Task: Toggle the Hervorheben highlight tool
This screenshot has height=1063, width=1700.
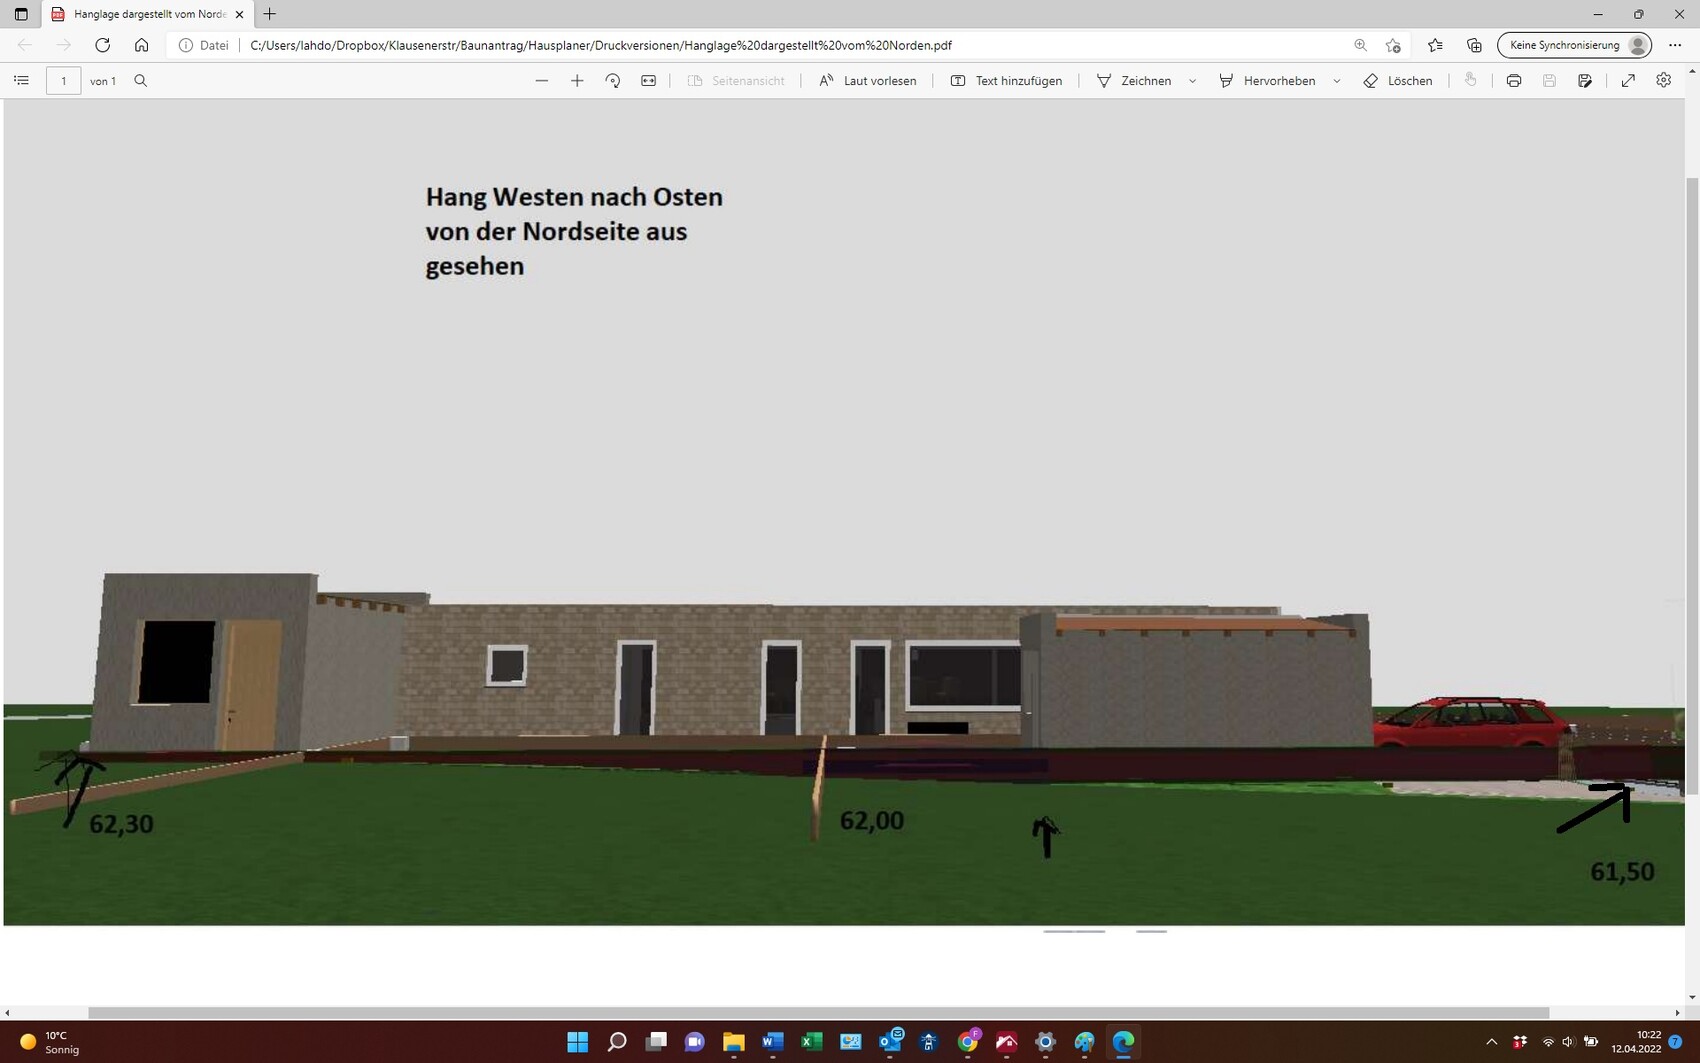Action: click(x=1267, y=81)
